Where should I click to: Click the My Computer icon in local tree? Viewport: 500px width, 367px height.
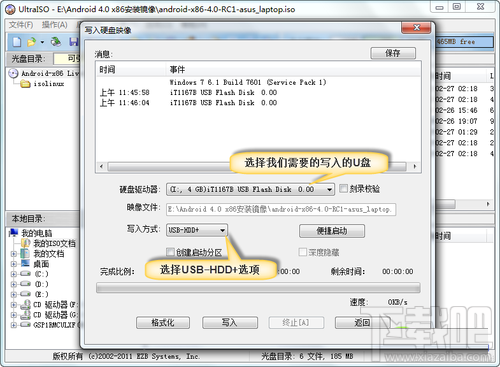(x=14, y=233)
